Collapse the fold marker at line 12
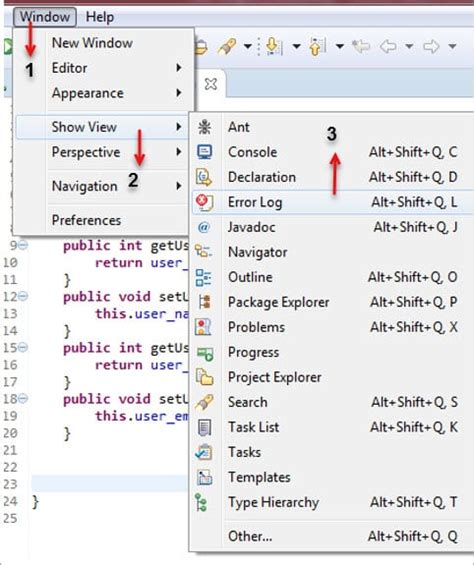 click(23, 297)
